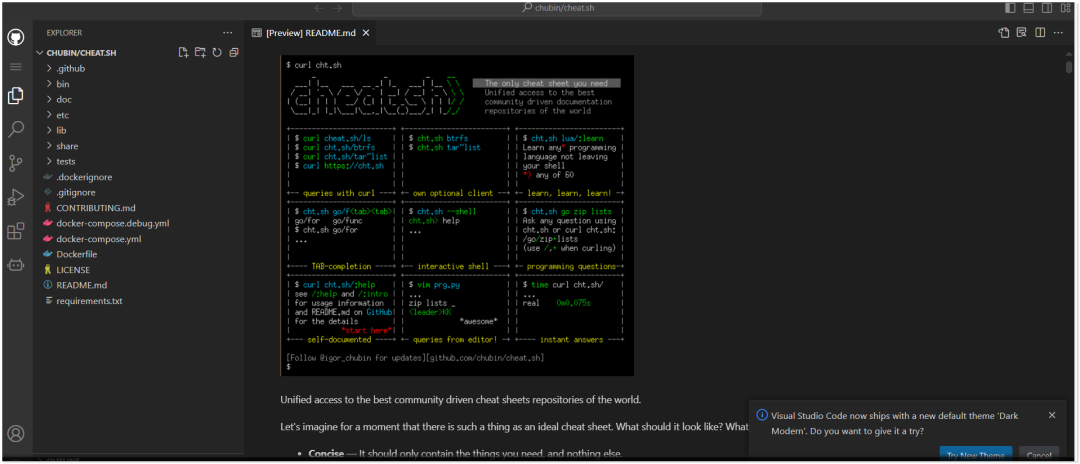Toggle primary side bar visibility
The width and height of the screenshot is (1080, 464).
[1010, 8]
